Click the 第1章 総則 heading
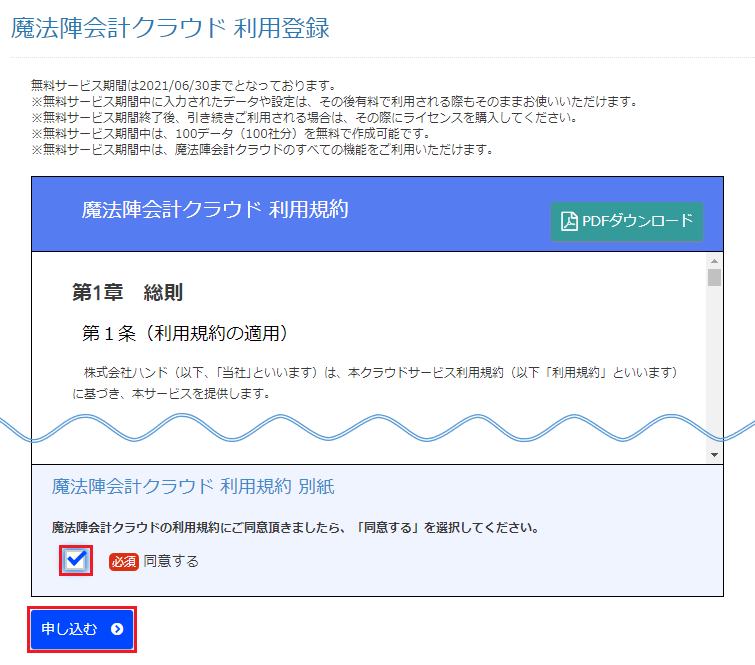755x665 pixels. tap(127, 292)
